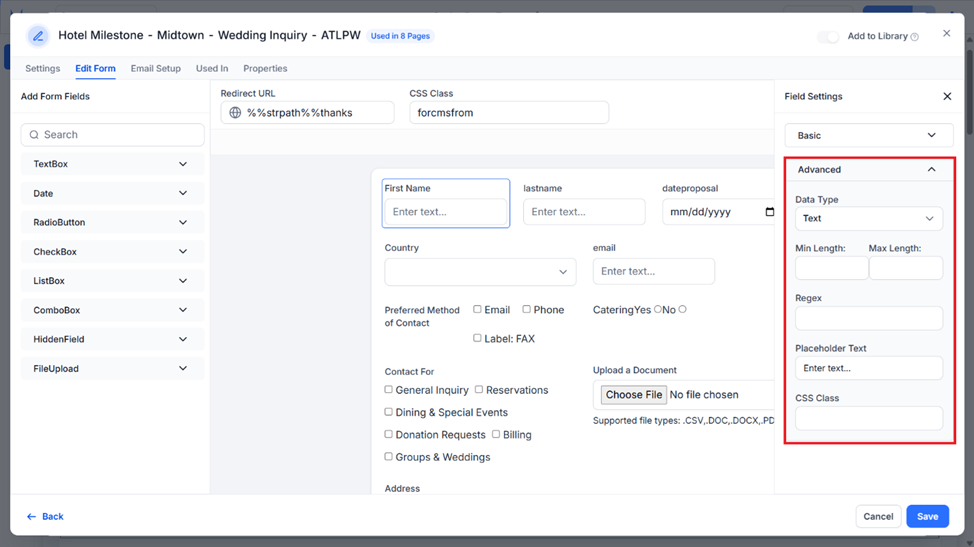Click the Supported file types text
Image resolution: width=974 pixels, height=547 pixels.
click(x=683, y=420)
